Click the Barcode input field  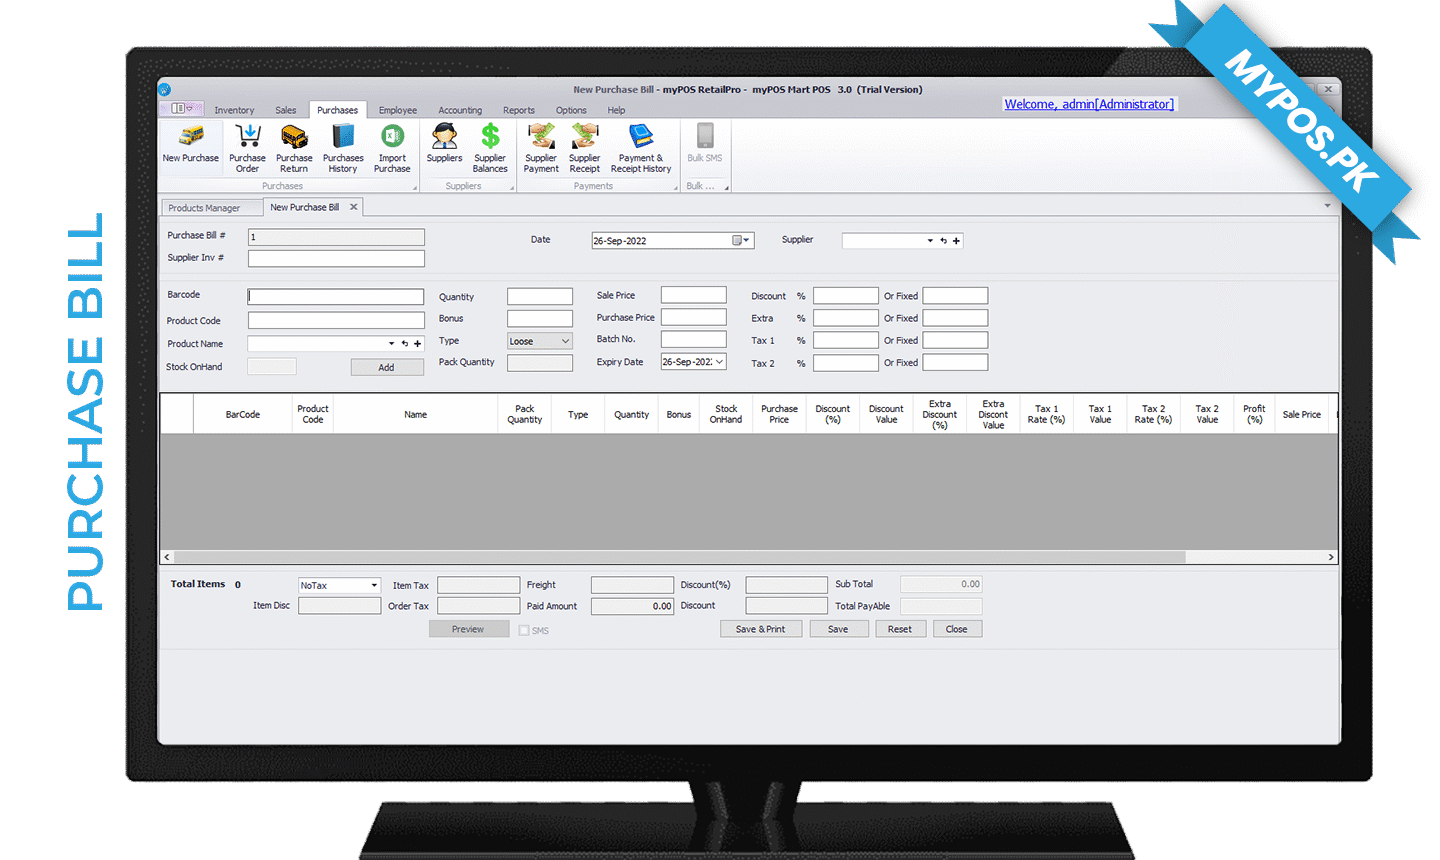click(336, 297)
